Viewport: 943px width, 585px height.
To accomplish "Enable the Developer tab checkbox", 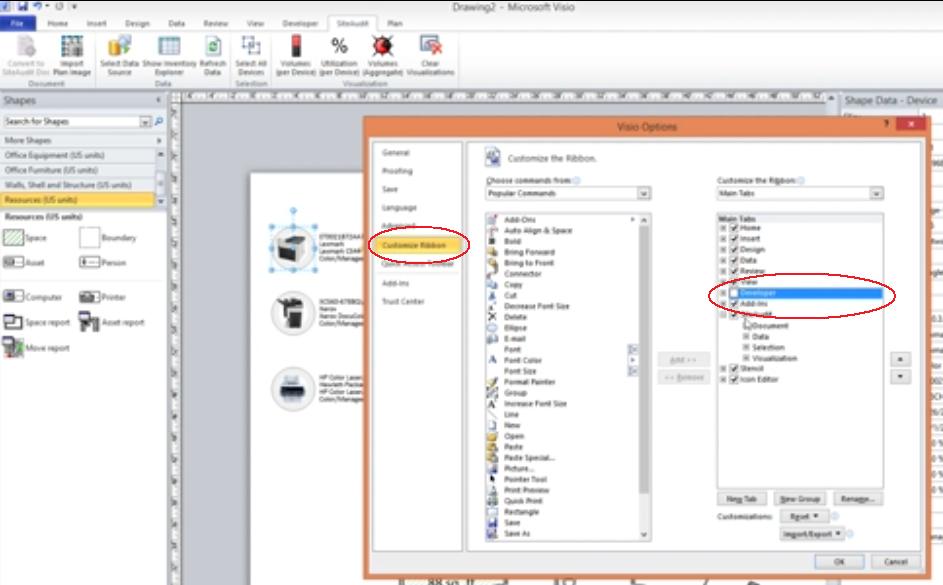I will pos(732,291).
